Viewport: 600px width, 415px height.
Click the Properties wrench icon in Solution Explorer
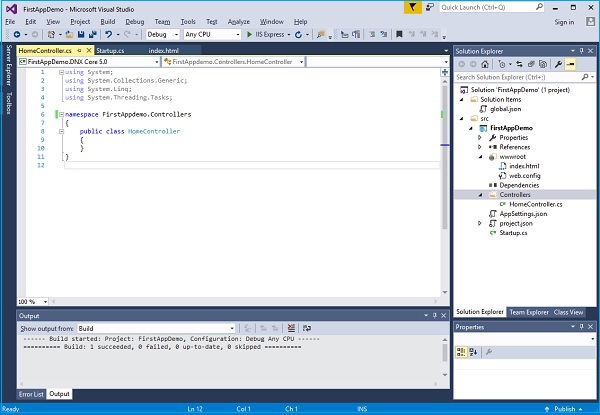click(556, 63)
